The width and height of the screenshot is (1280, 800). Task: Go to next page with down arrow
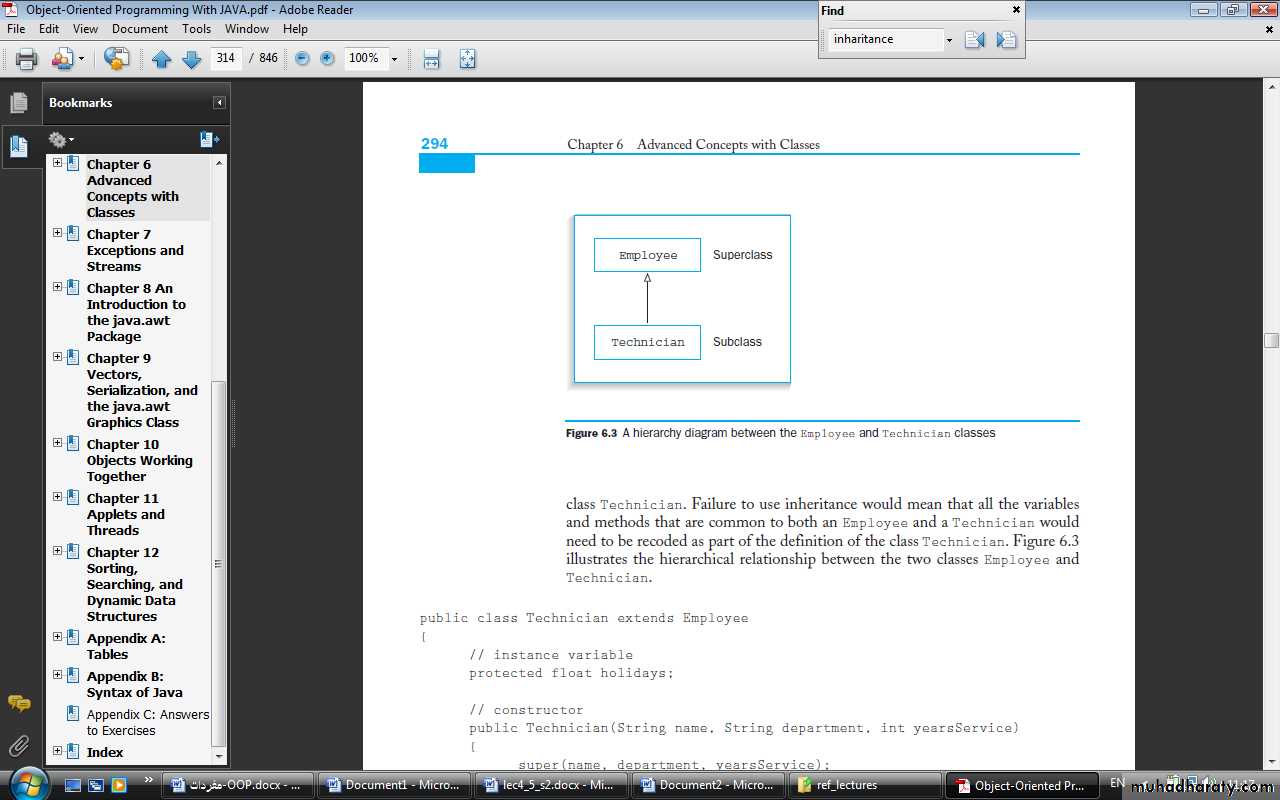click(192, 59)
